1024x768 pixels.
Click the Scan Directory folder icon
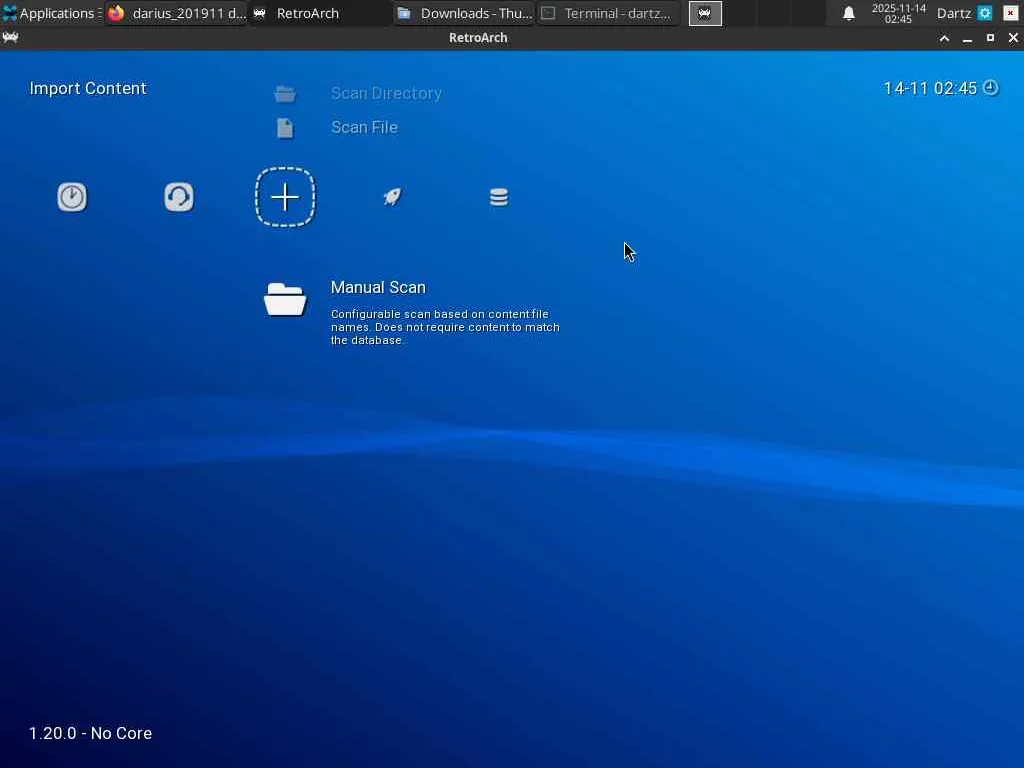[x=285, y=94]
